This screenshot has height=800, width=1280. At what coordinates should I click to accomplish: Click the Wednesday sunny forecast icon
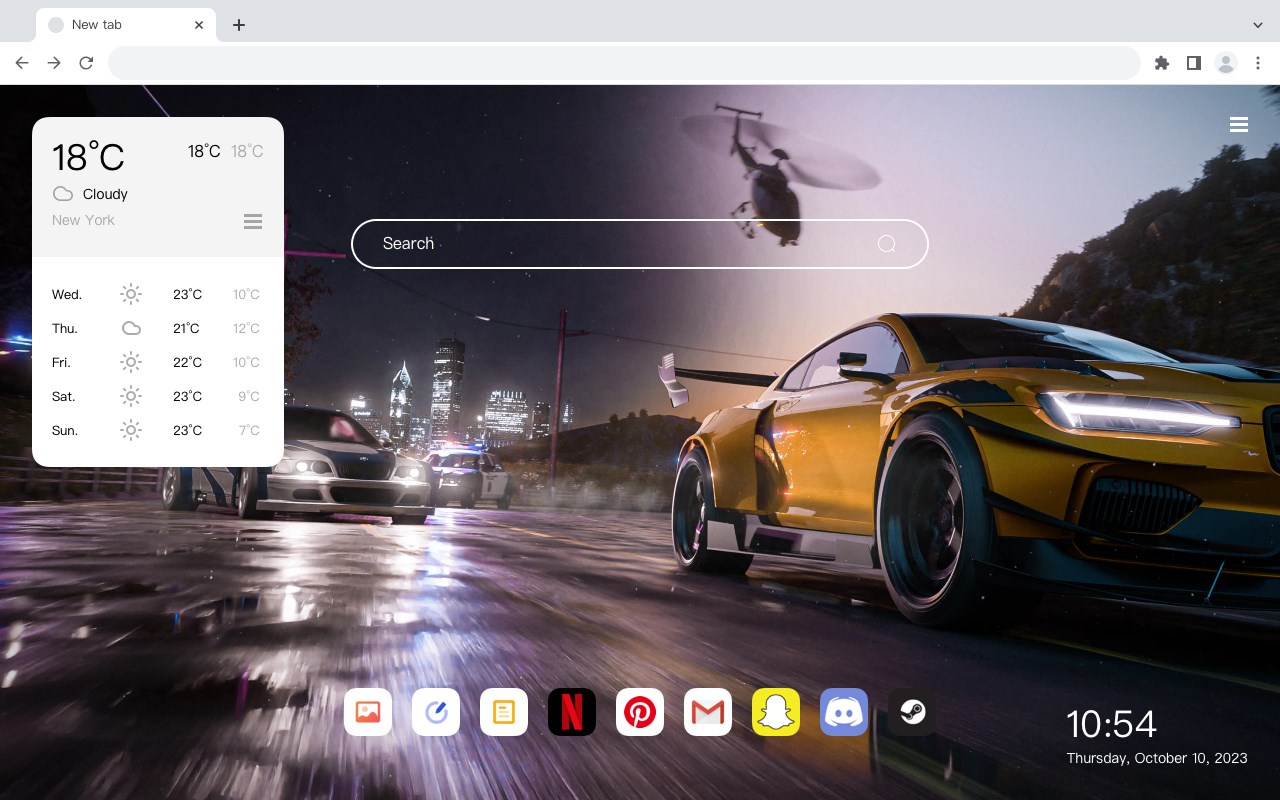131,294
